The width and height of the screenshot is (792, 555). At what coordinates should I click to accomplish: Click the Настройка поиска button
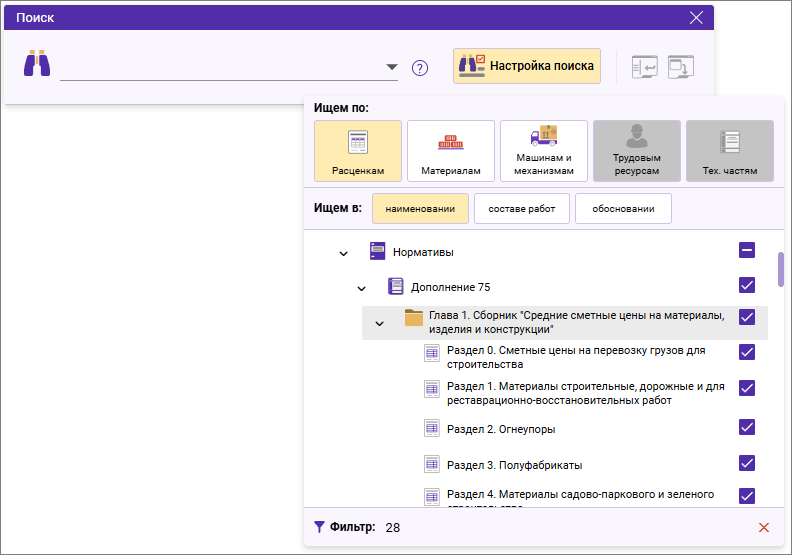[x=527, y=66]
